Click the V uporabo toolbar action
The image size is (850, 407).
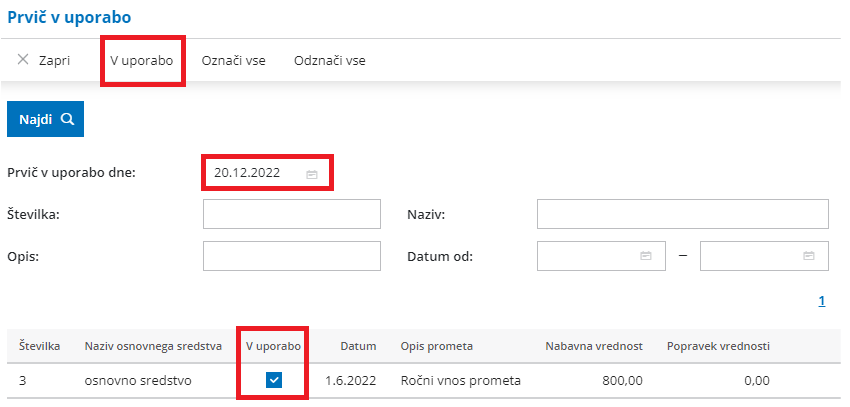[141, 60]
